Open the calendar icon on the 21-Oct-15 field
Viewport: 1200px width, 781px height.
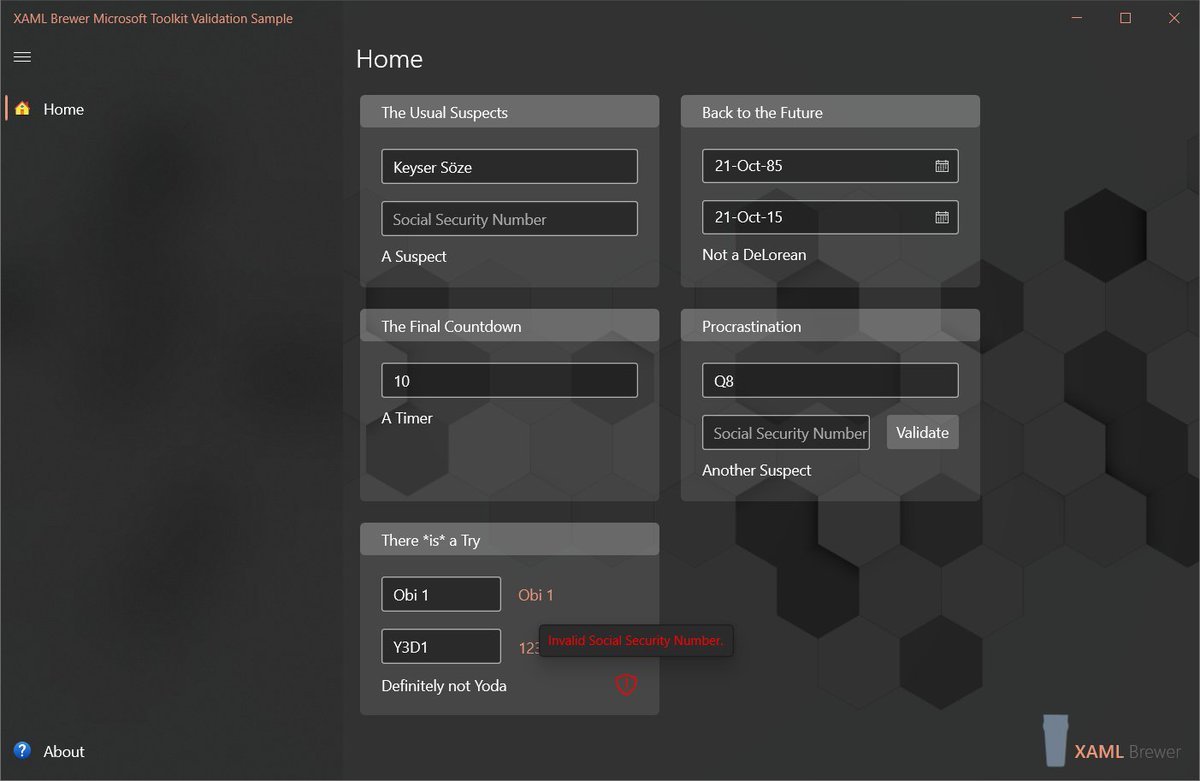[941, 217]
